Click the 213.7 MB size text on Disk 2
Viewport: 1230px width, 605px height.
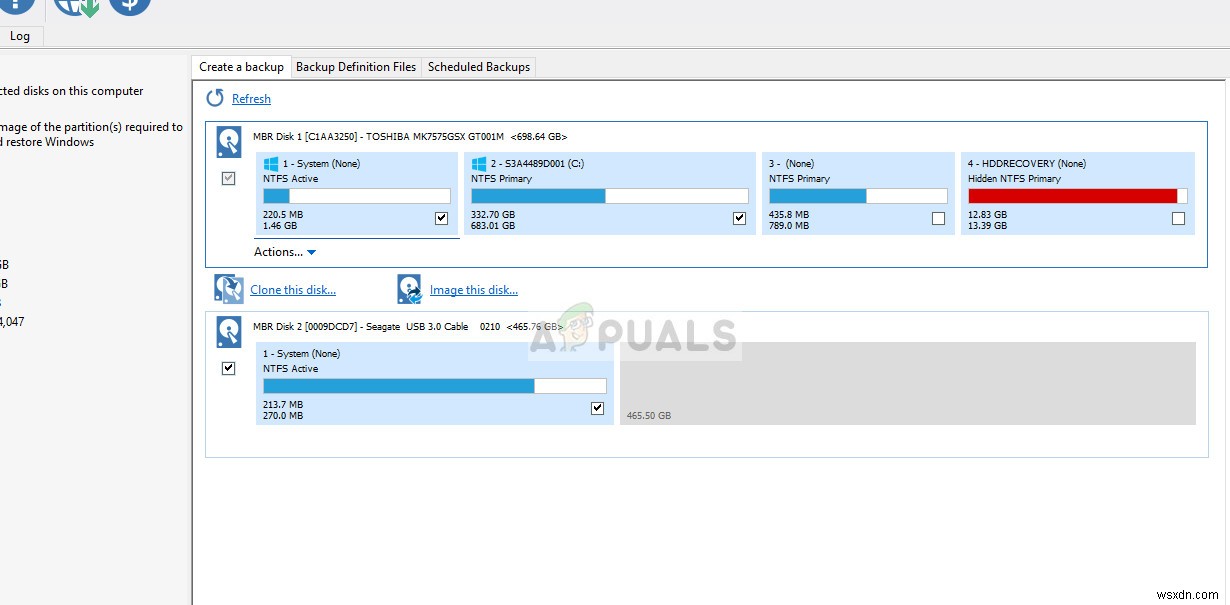(283, 404)
